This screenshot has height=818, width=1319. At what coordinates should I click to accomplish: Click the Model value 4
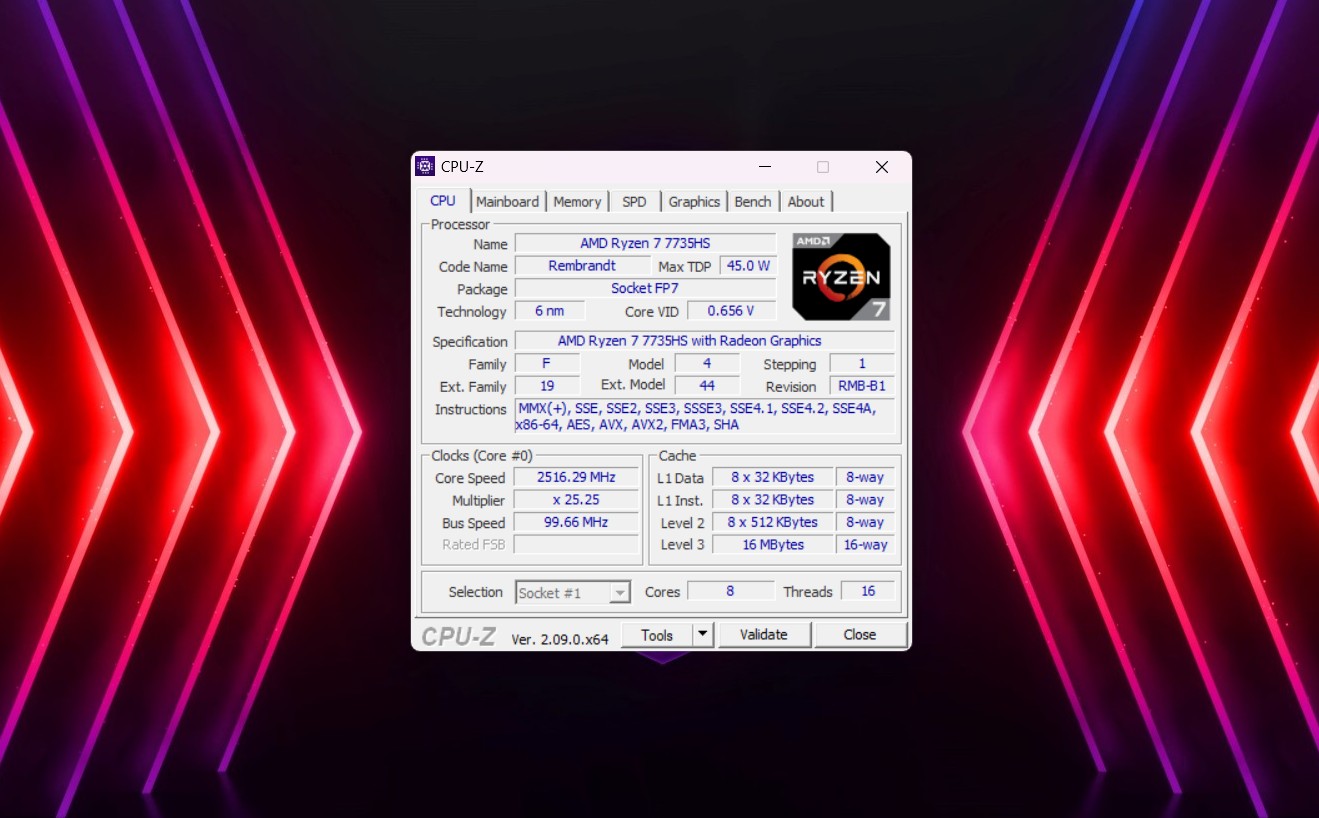[x=707, y=364]
